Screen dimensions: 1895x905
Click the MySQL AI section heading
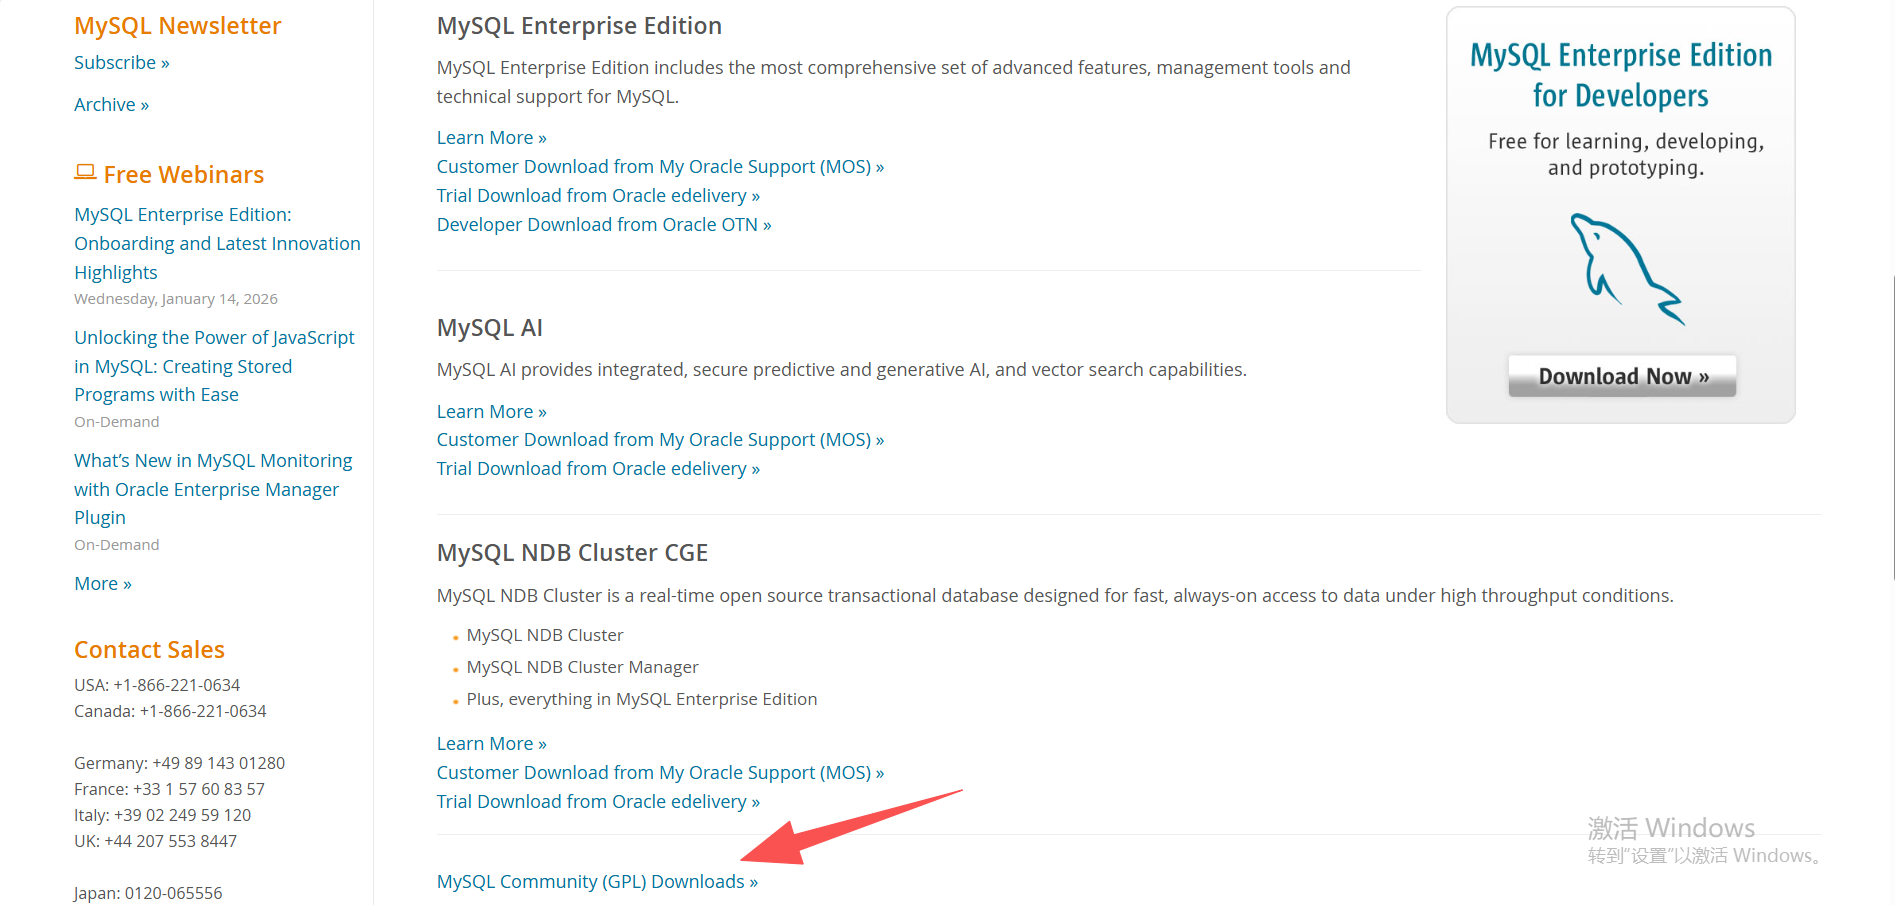[490, 328]
